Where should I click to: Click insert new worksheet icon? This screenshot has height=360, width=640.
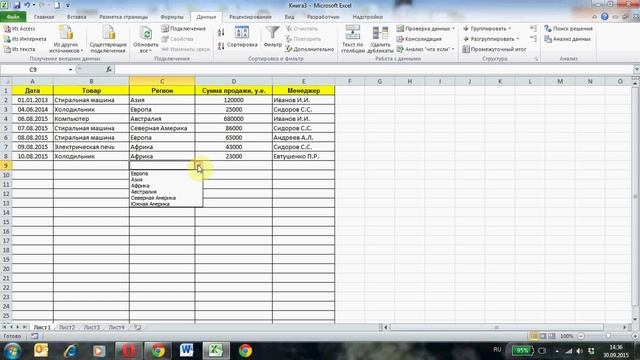(138, 327)
